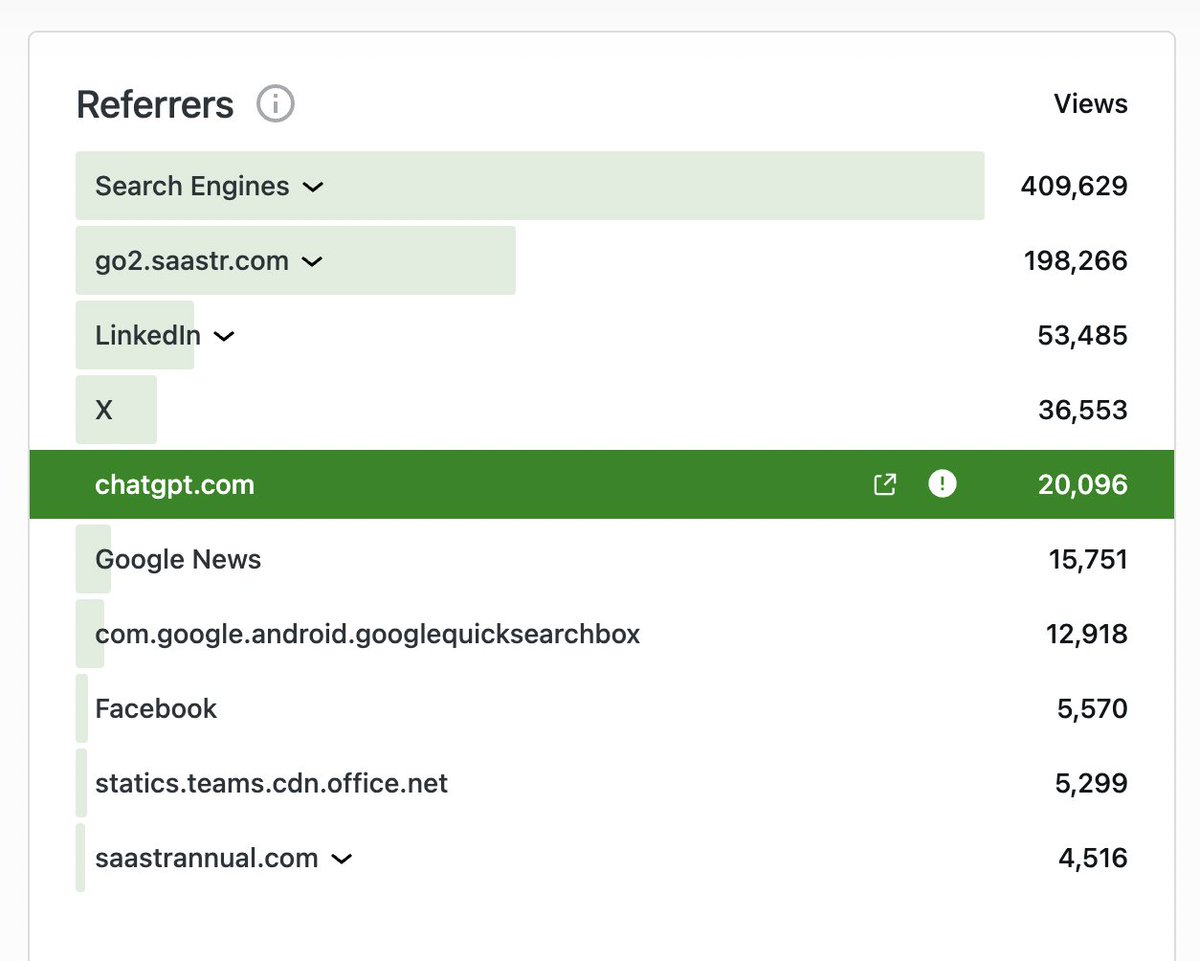The height and width of the screenshot is (961, 1200).
Task: Click the com.google.android.googlequicksearchbox referrer
Action: [367, 634]
